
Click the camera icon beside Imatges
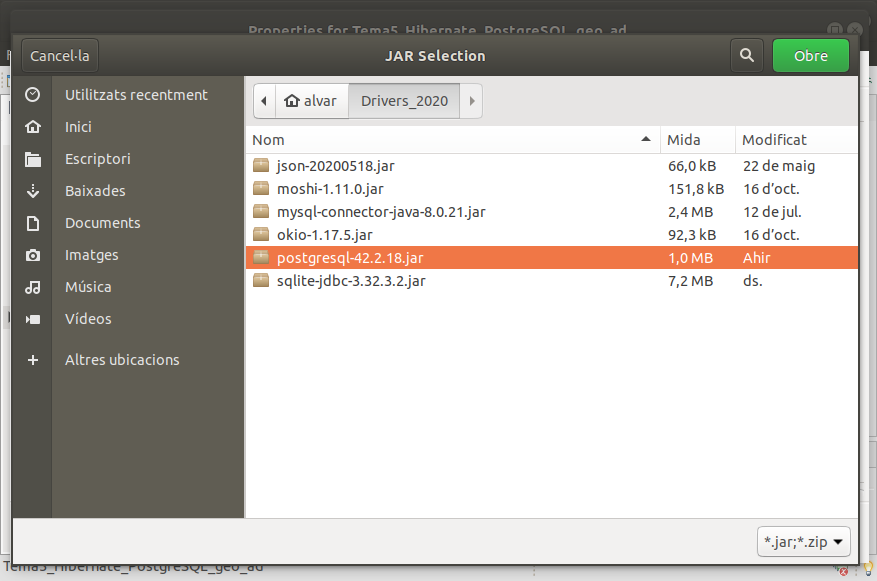[x=32, y=256]
